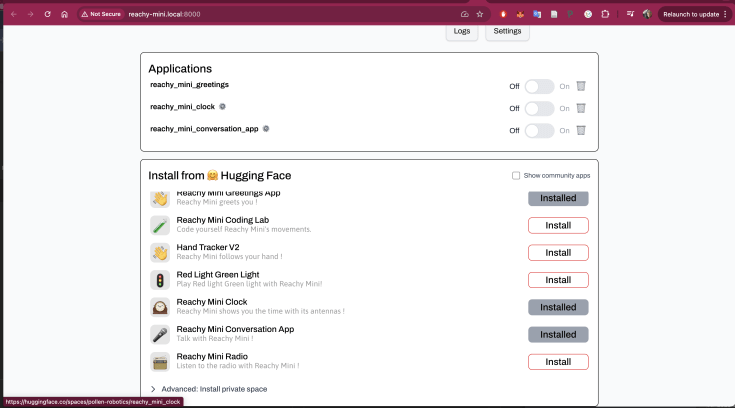
Task: Click the Red Light Green Light traffic icon
Action: 160,280
